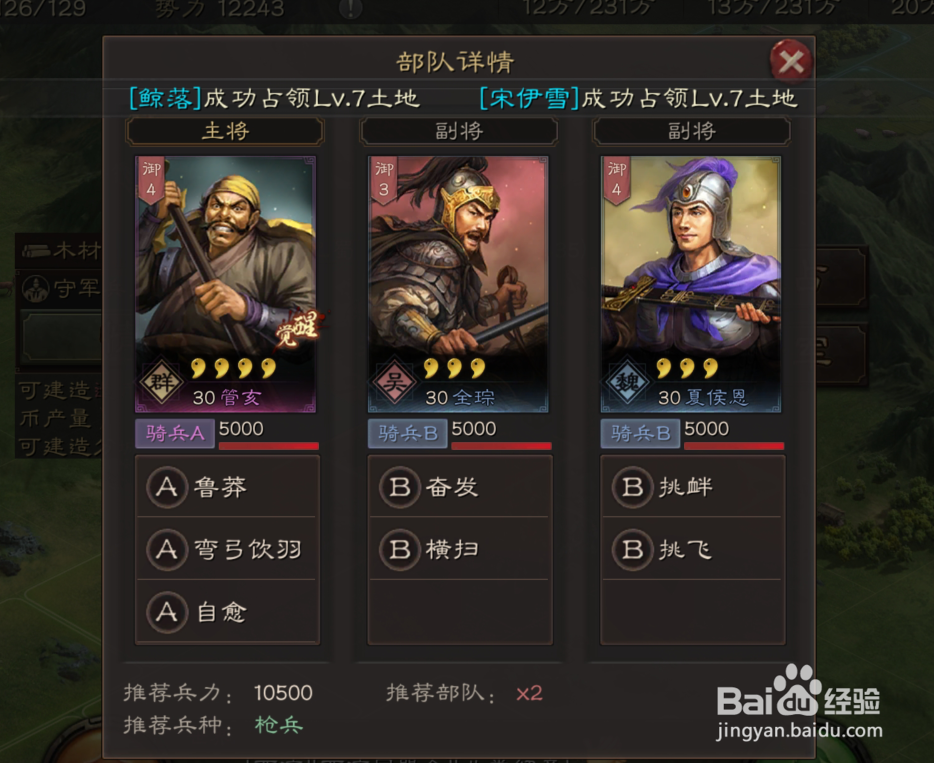The height and width of the screenshot is (763, 934).
Task: Select the 弯弓饮羽 skill
Action: click(228, 549)
